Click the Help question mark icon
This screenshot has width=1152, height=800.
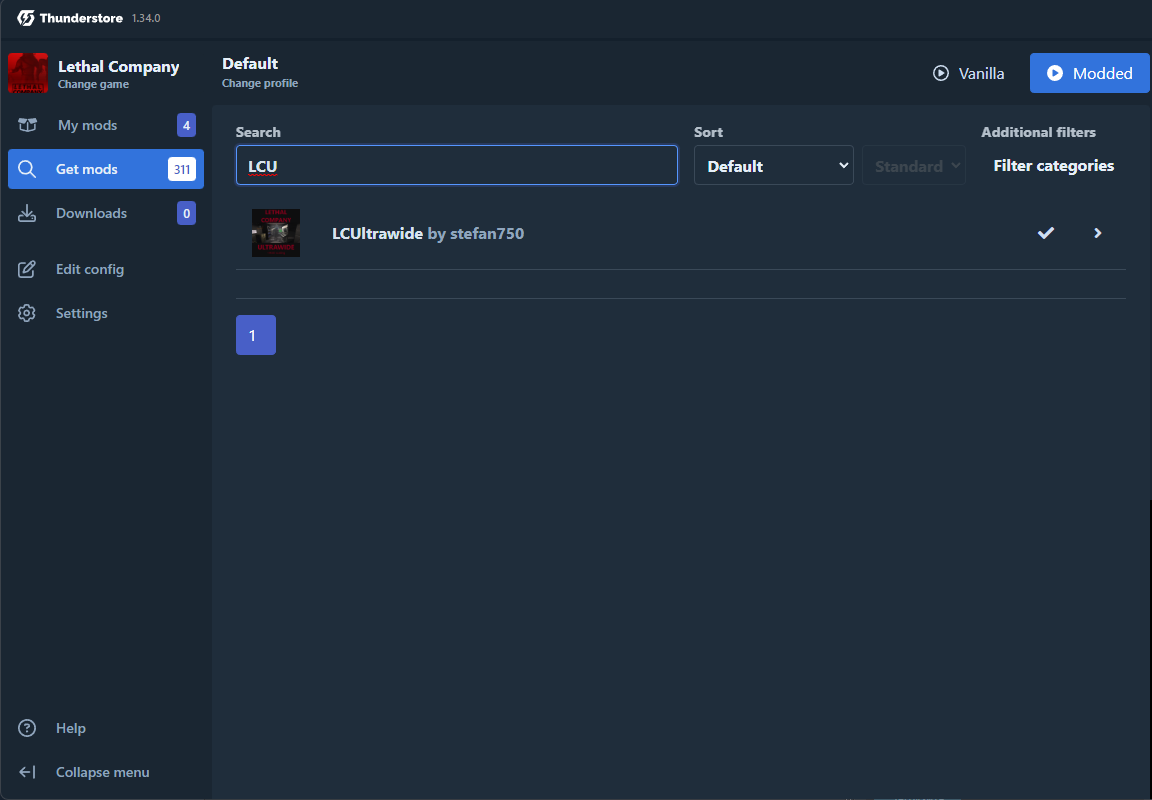[27, 728]
